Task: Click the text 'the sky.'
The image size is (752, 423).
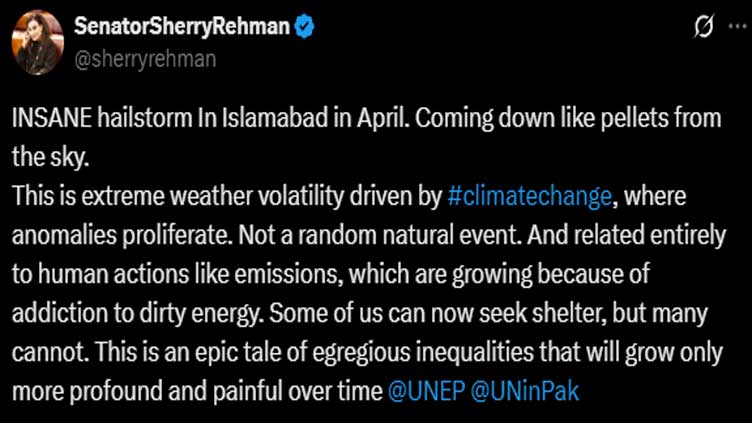Action: point(50,157)
